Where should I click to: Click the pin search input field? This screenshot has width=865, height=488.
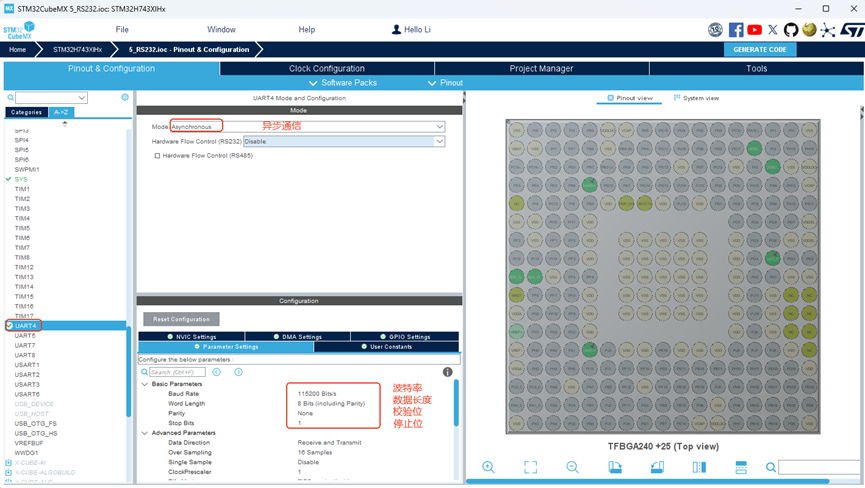click(821, 468)
